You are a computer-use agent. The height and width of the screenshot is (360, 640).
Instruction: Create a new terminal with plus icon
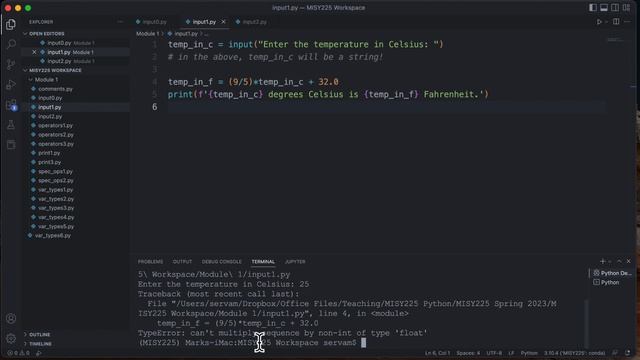pos(602,261)
